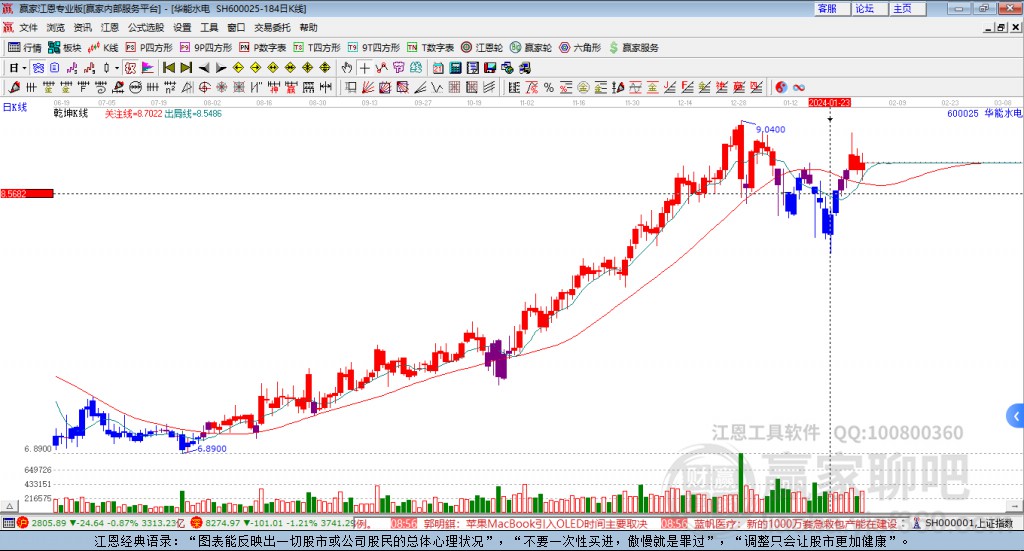Screen dimensions: 1024x551
Task: Open the 交易委托 menu
Action: 272,27
